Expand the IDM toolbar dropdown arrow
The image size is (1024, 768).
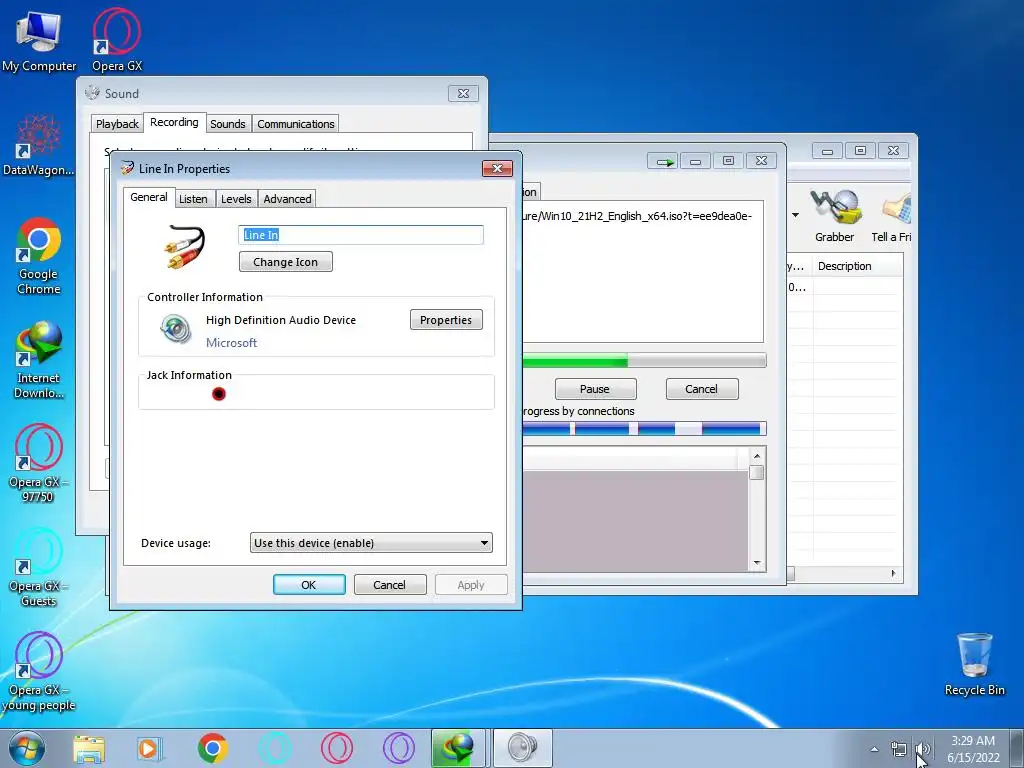pos(795,215)
